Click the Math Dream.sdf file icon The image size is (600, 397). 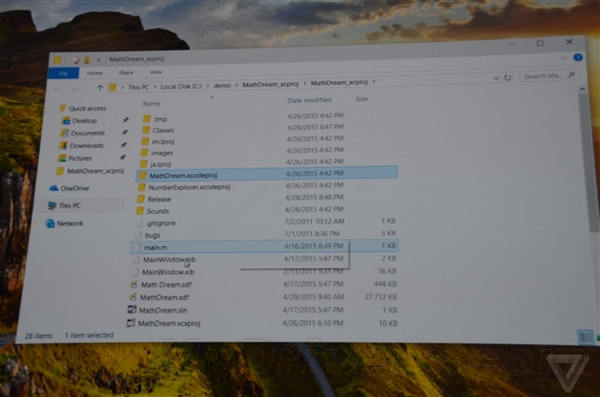[x=134, y=284]
